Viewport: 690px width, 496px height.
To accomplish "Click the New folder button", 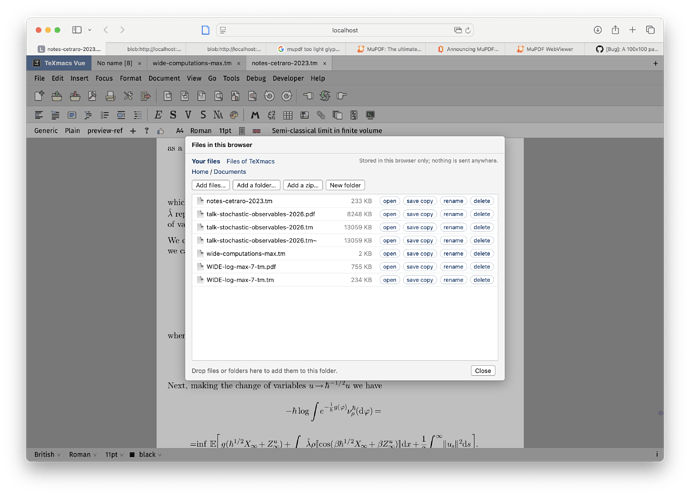I will pyautogui.click(x=345, y=185).
